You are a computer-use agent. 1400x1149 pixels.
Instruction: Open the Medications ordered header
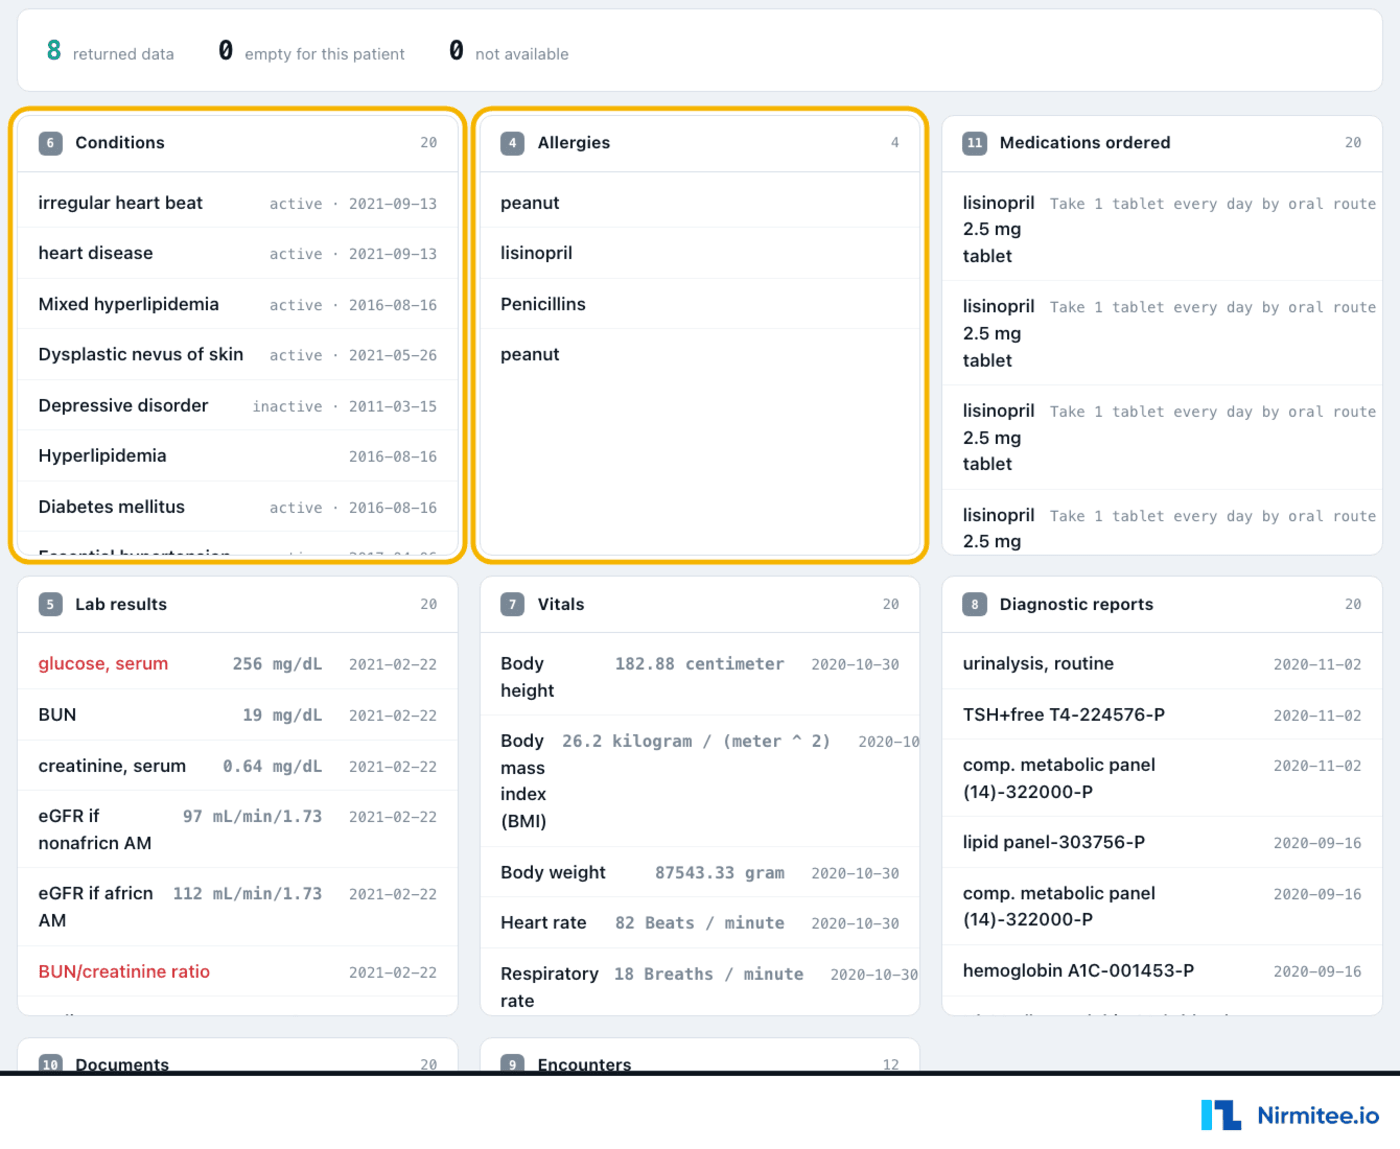[x=1162, y=143]
